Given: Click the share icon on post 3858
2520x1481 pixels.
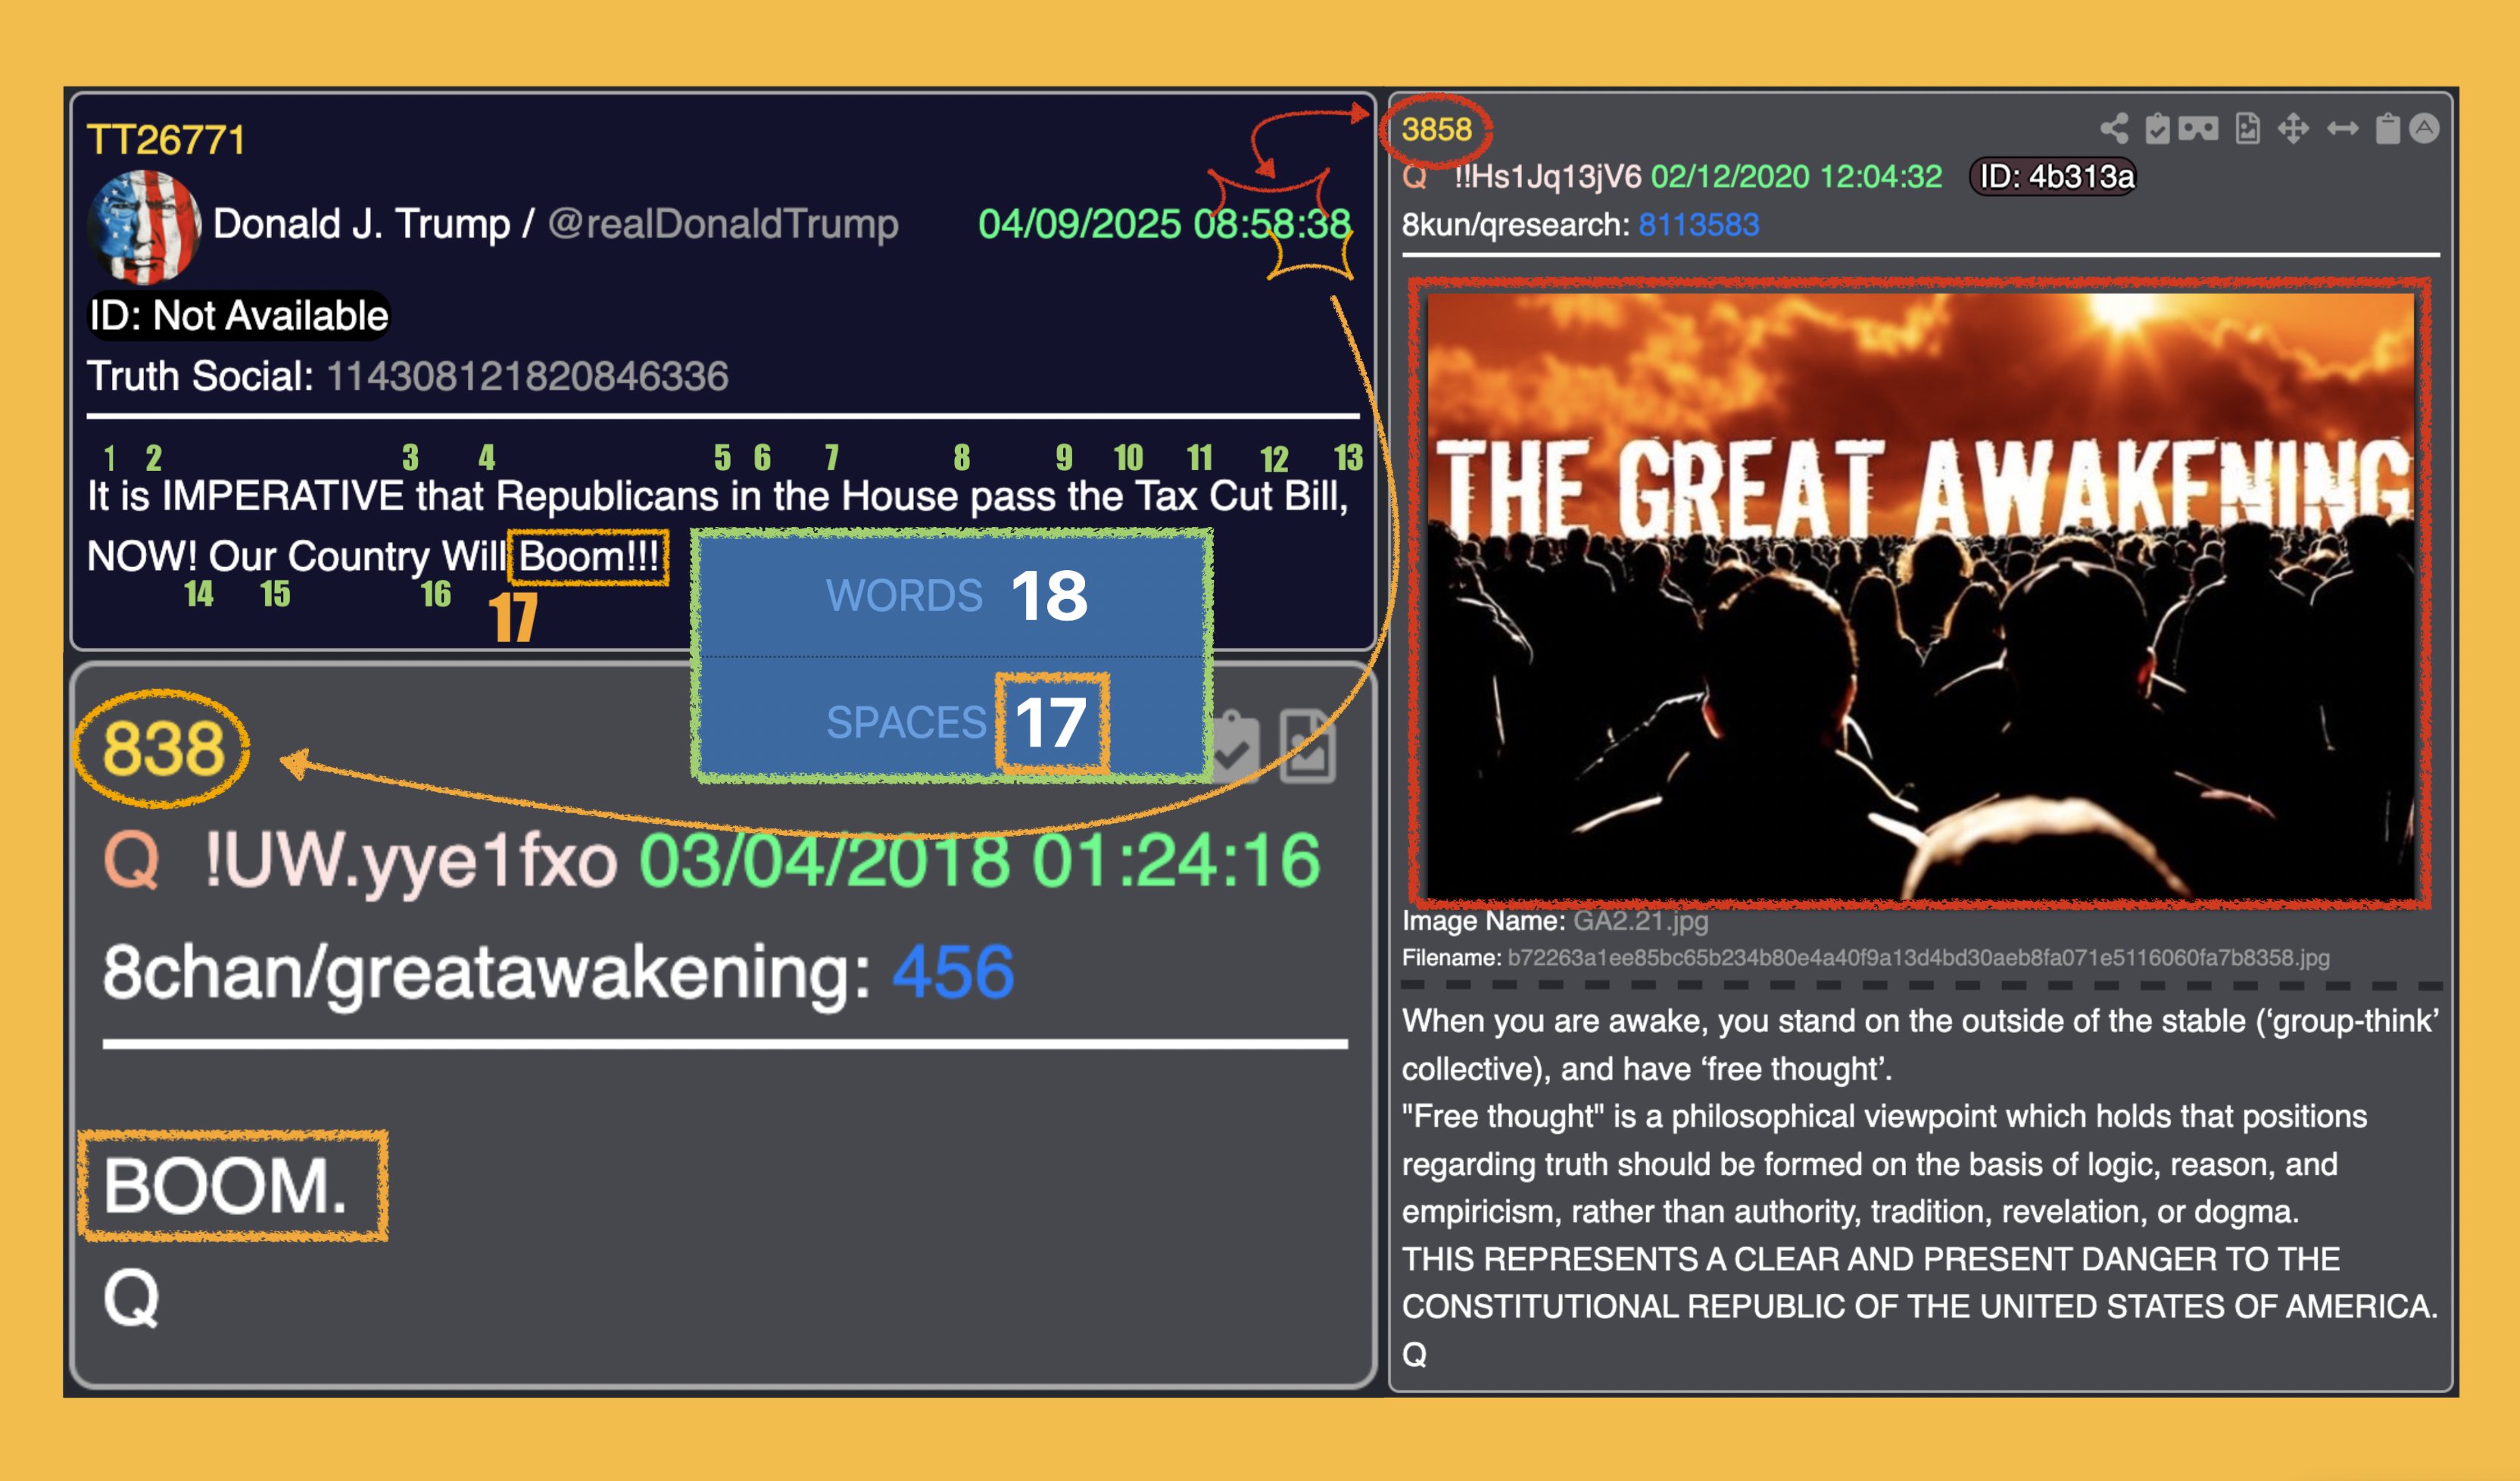Looking at the screenshot, I should [x=2114, y=128].
